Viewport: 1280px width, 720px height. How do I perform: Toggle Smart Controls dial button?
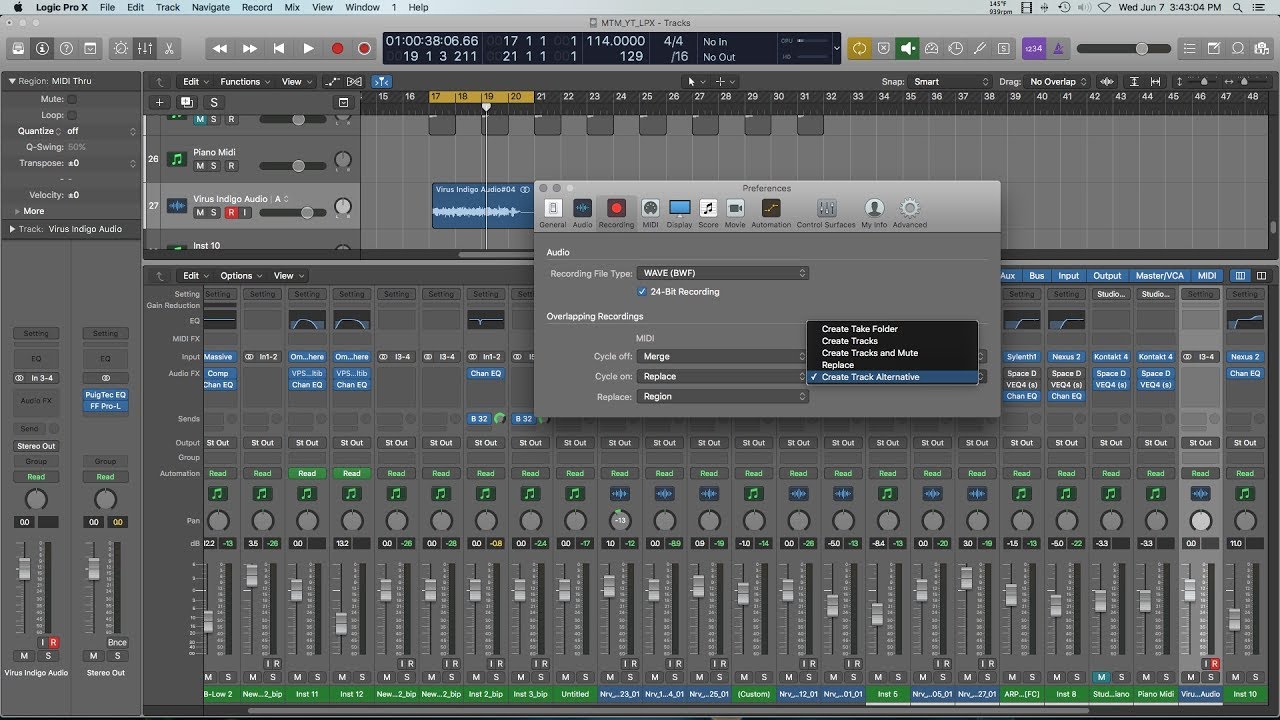pos(121,48)
